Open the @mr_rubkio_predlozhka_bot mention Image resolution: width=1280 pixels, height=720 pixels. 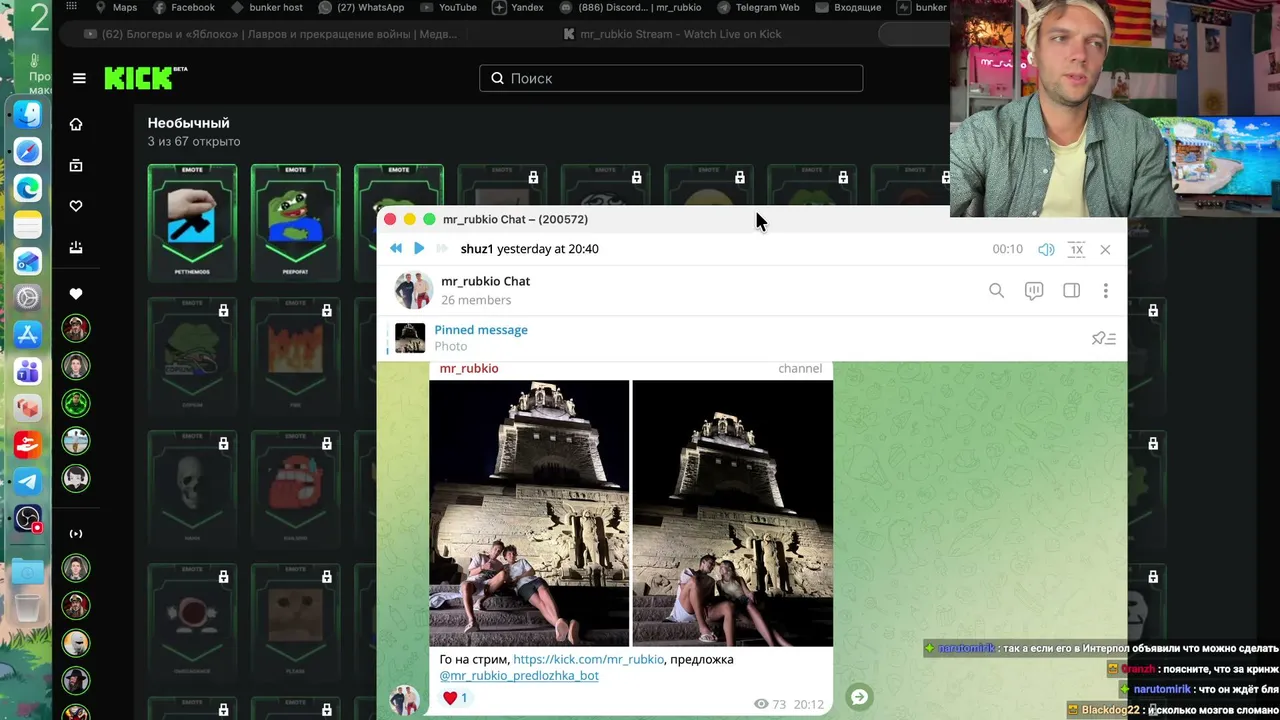tap(519, 675)
